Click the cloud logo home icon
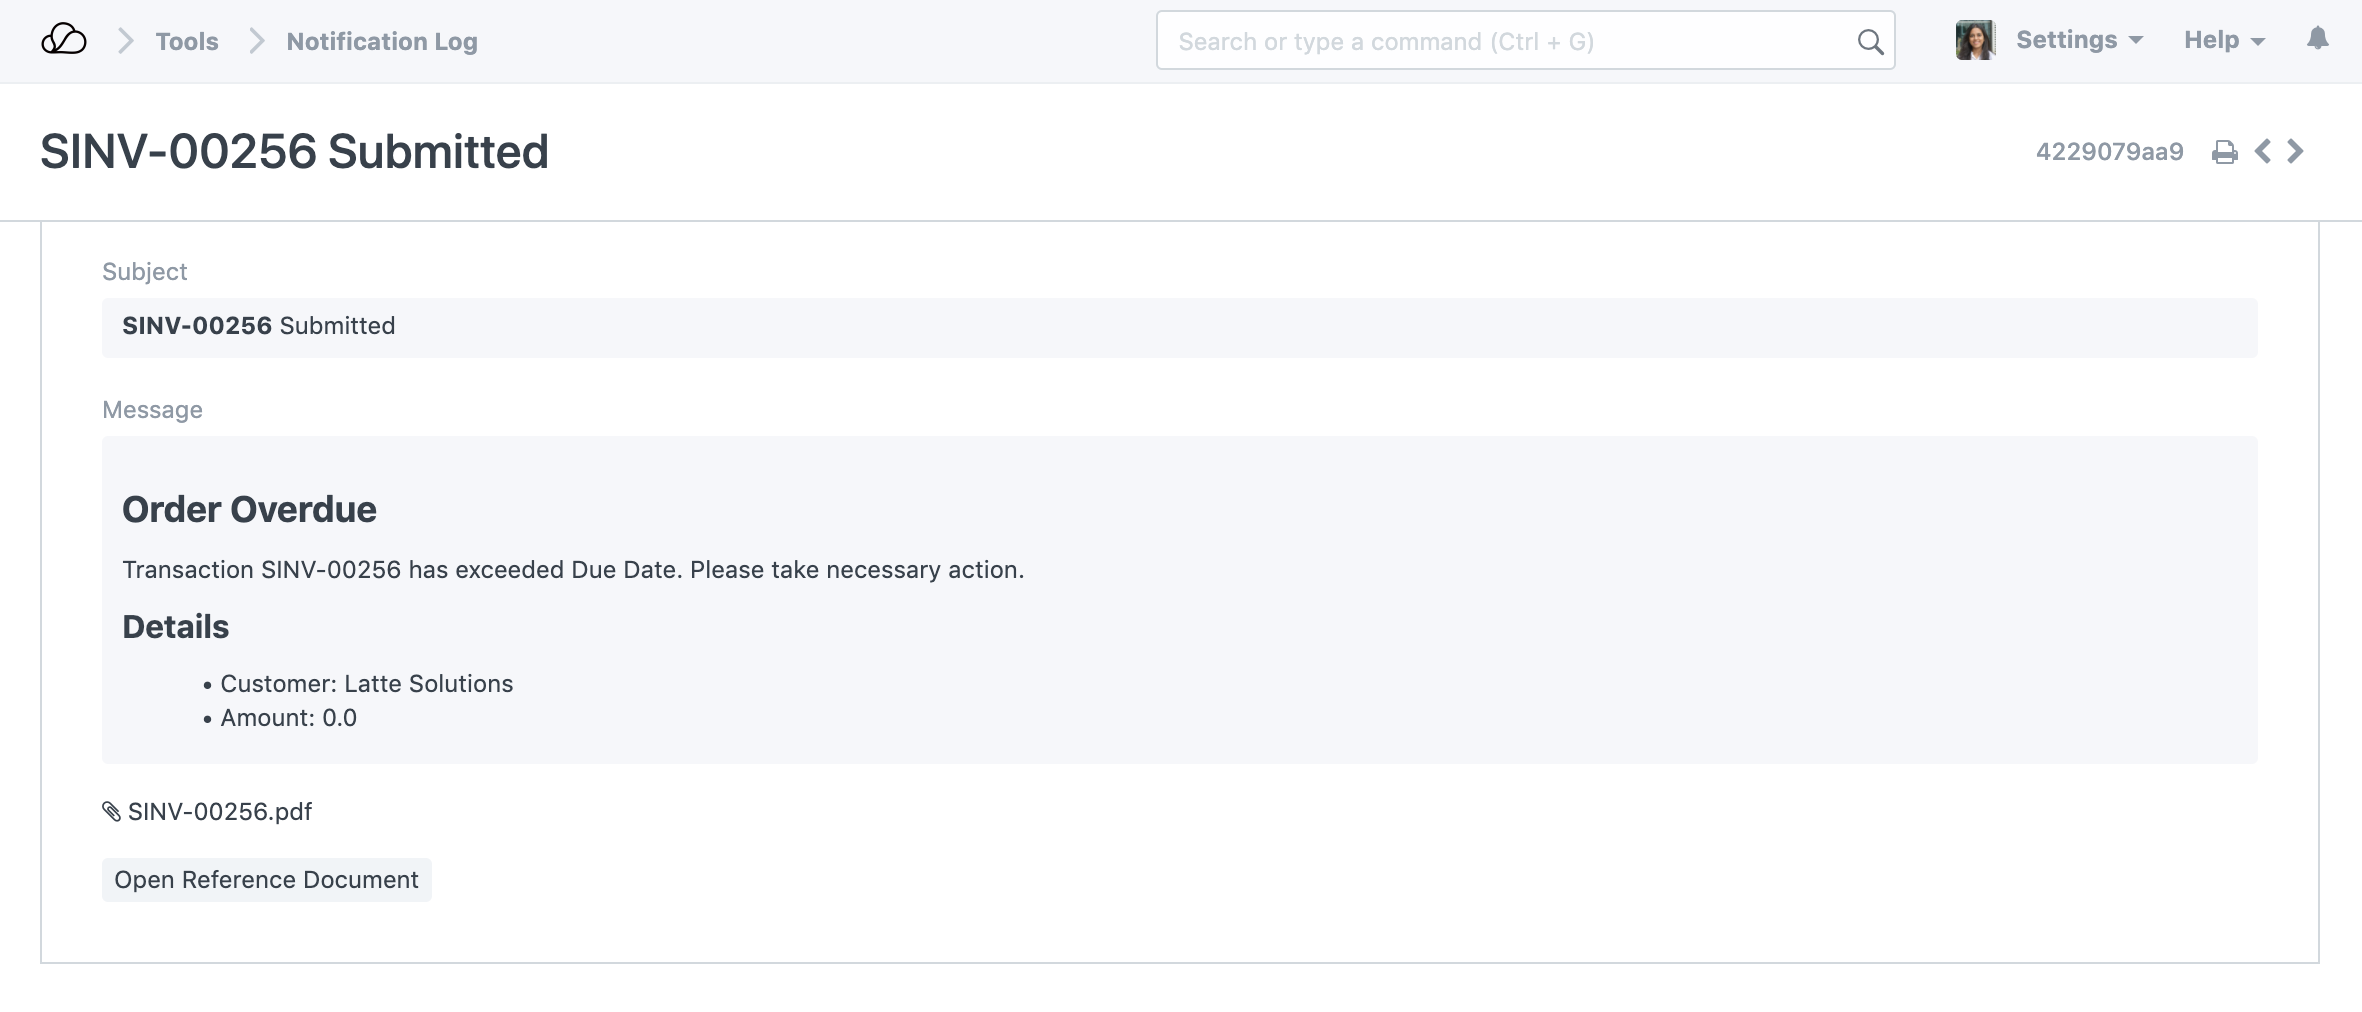Screen dimensions: 2362x1012 click(63, 41)
